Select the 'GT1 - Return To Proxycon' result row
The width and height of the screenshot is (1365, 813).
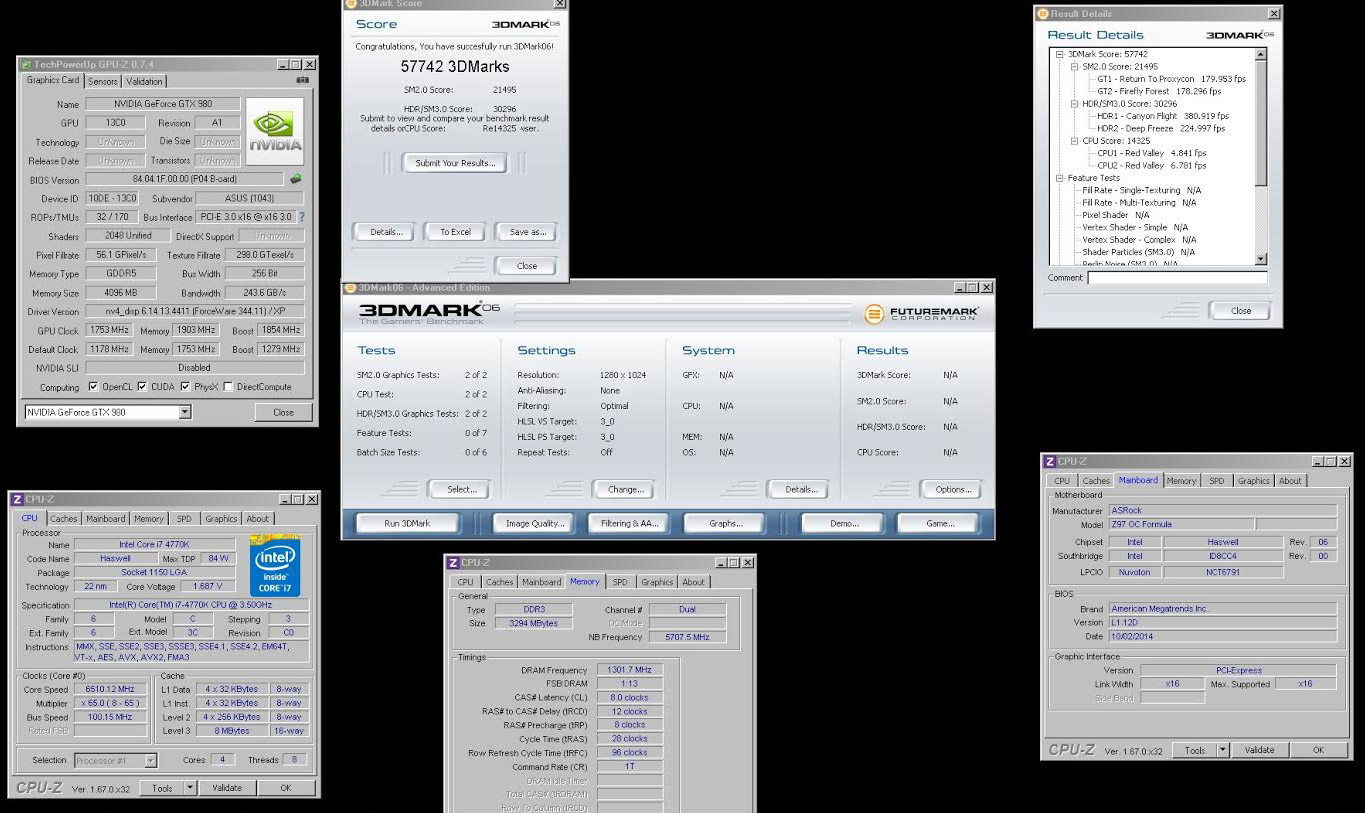[x=1172, y=79]
